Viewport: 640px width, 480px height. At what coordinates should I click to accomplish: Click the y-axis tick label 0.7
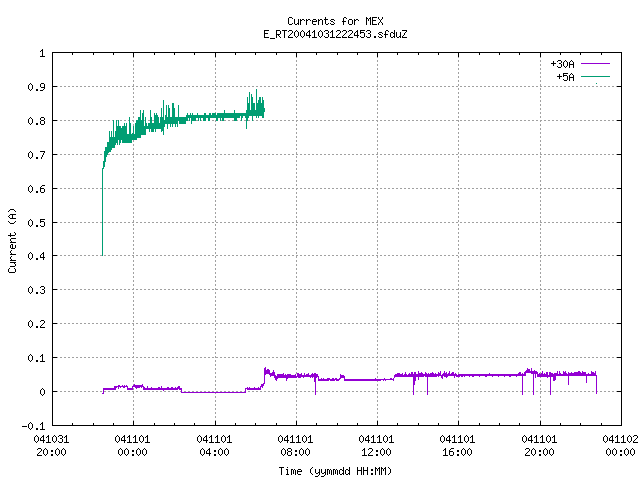[x=36, y=155]
